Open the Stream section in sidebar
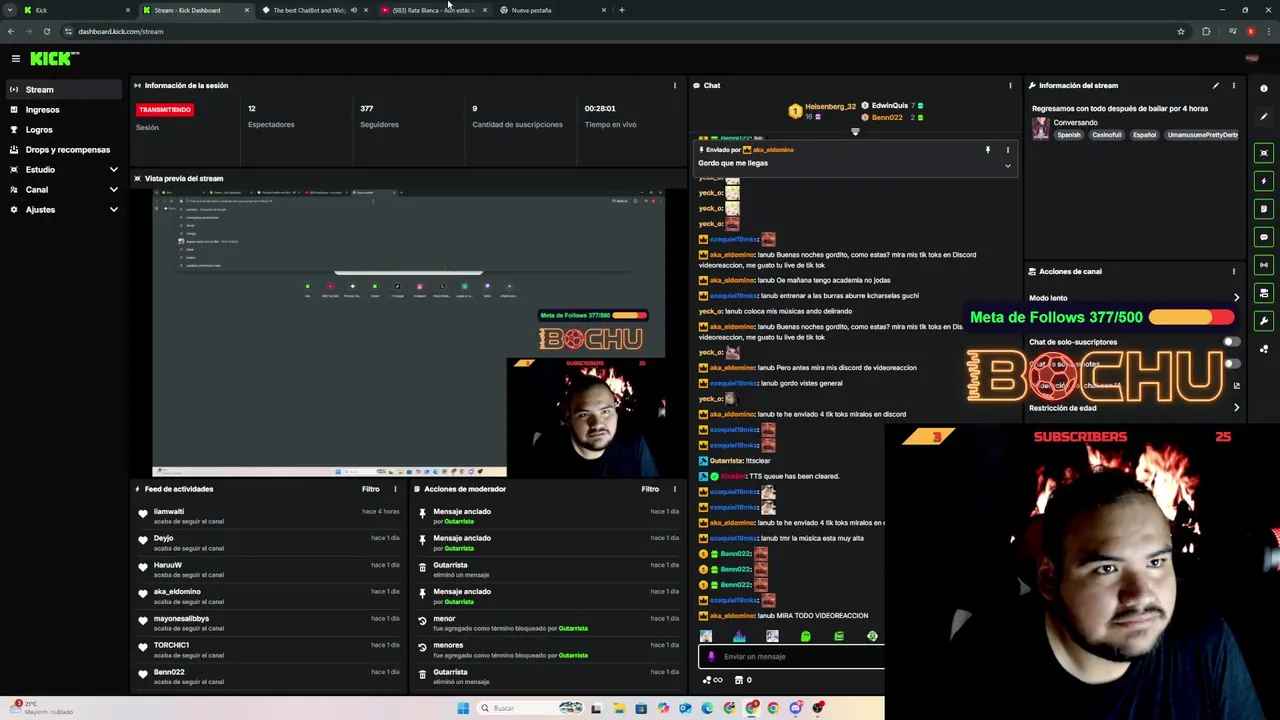The height and width of the screenshot is (720, 1280). [62, 89]
